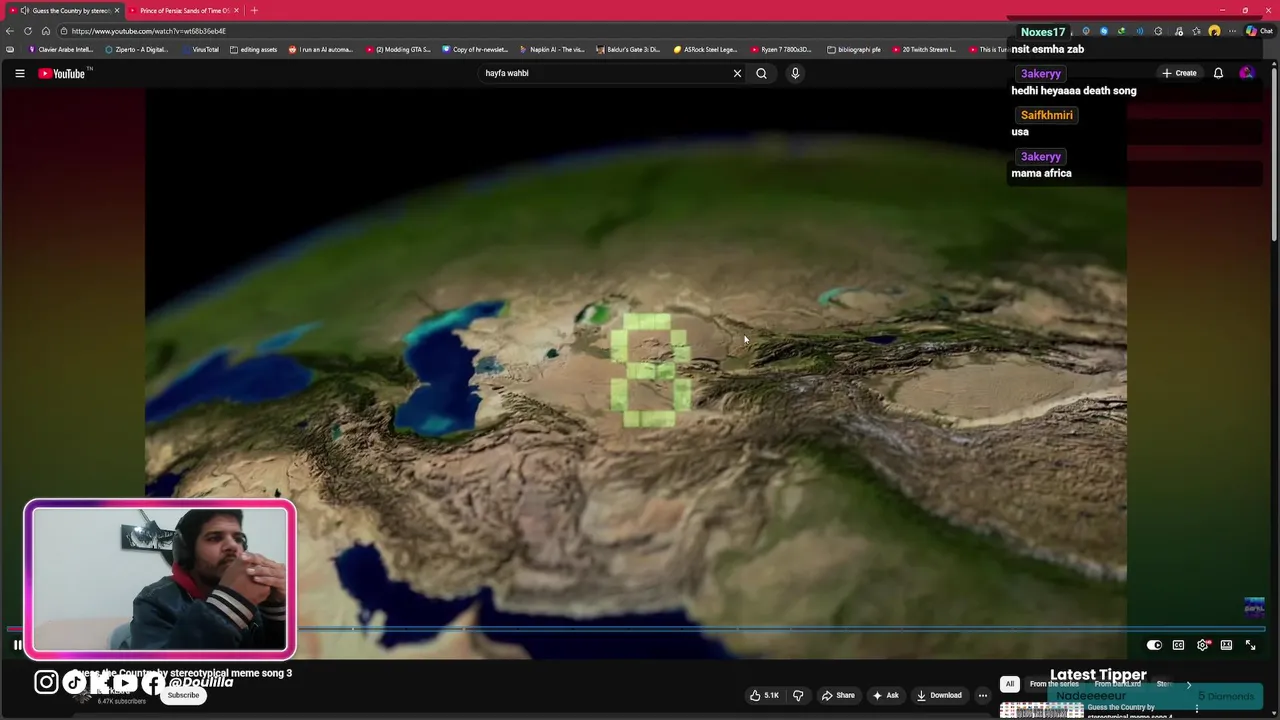Viewport: 1280px width, 720px height.
Task: Open more actions ellipsis menu
Action: click(x=983, y=695)
